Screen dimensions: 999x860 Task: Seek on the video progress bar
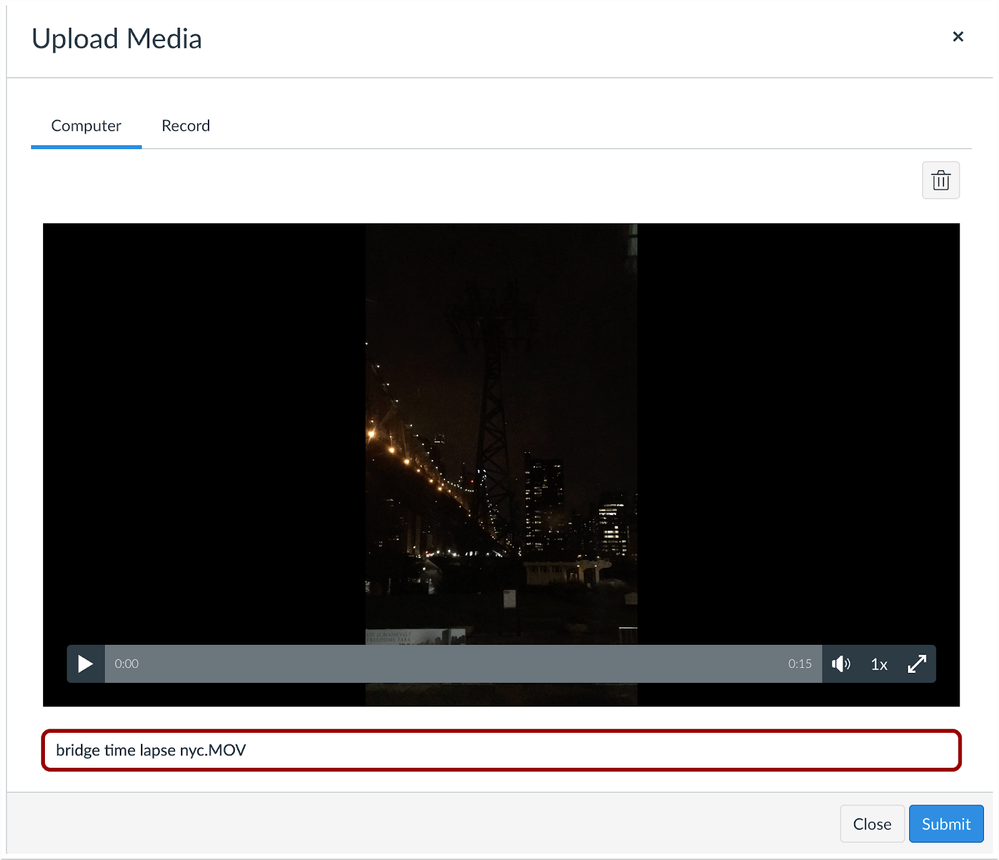tap(463, 664)
